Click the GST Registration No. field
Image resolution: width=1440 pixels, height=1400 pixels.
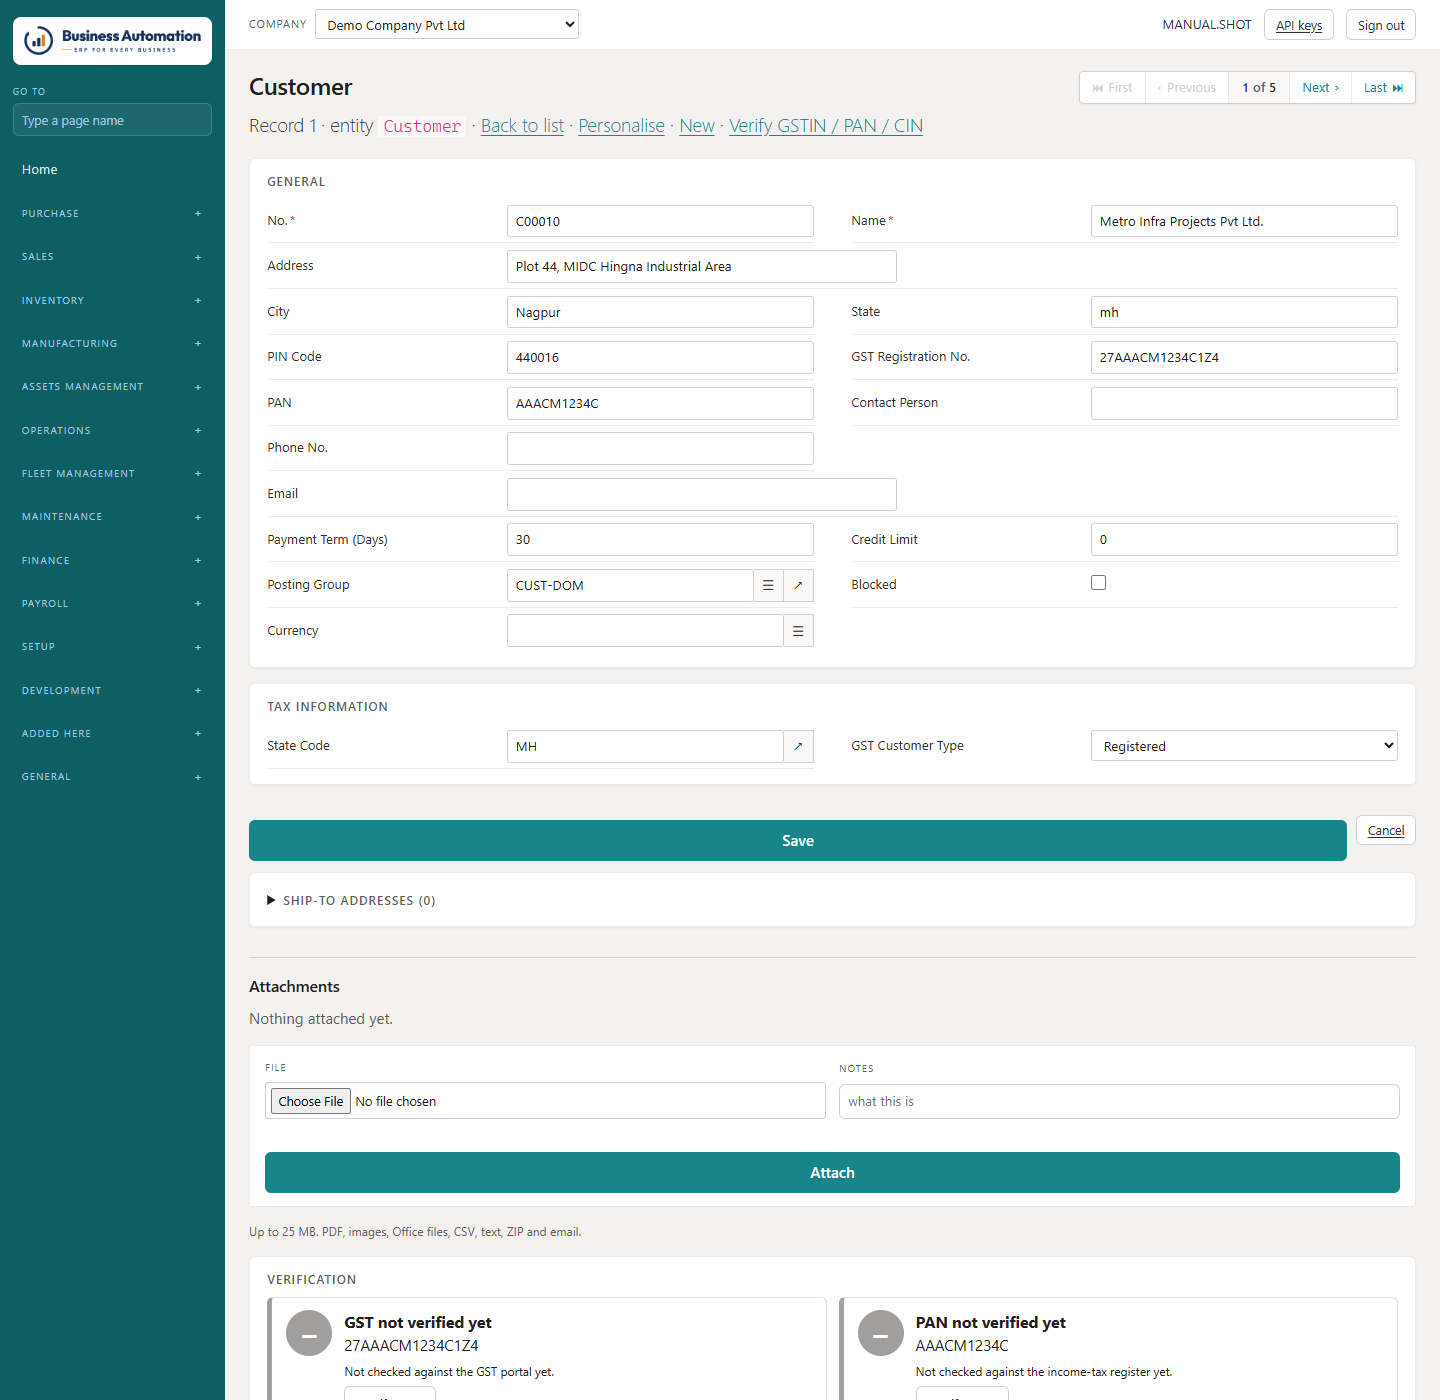pyautogui.click(x=1244, y=358)
